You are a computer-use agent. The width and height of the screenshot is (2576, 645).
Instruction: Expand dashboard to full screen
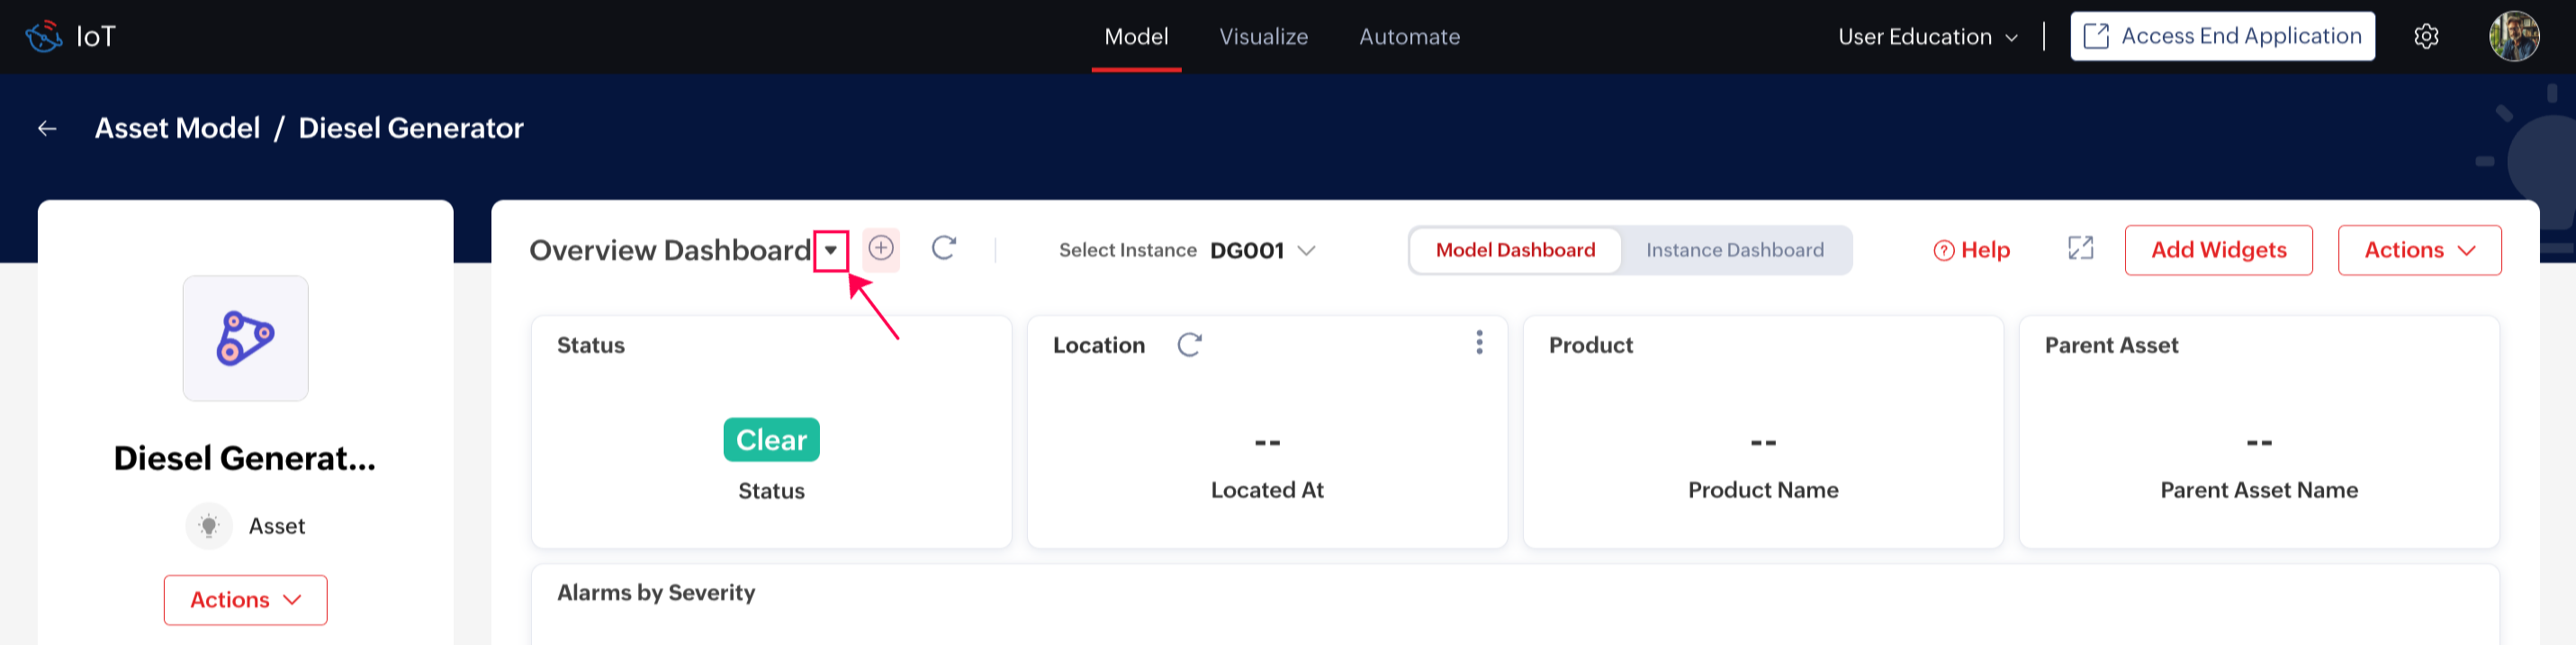tap(2080, 249)
